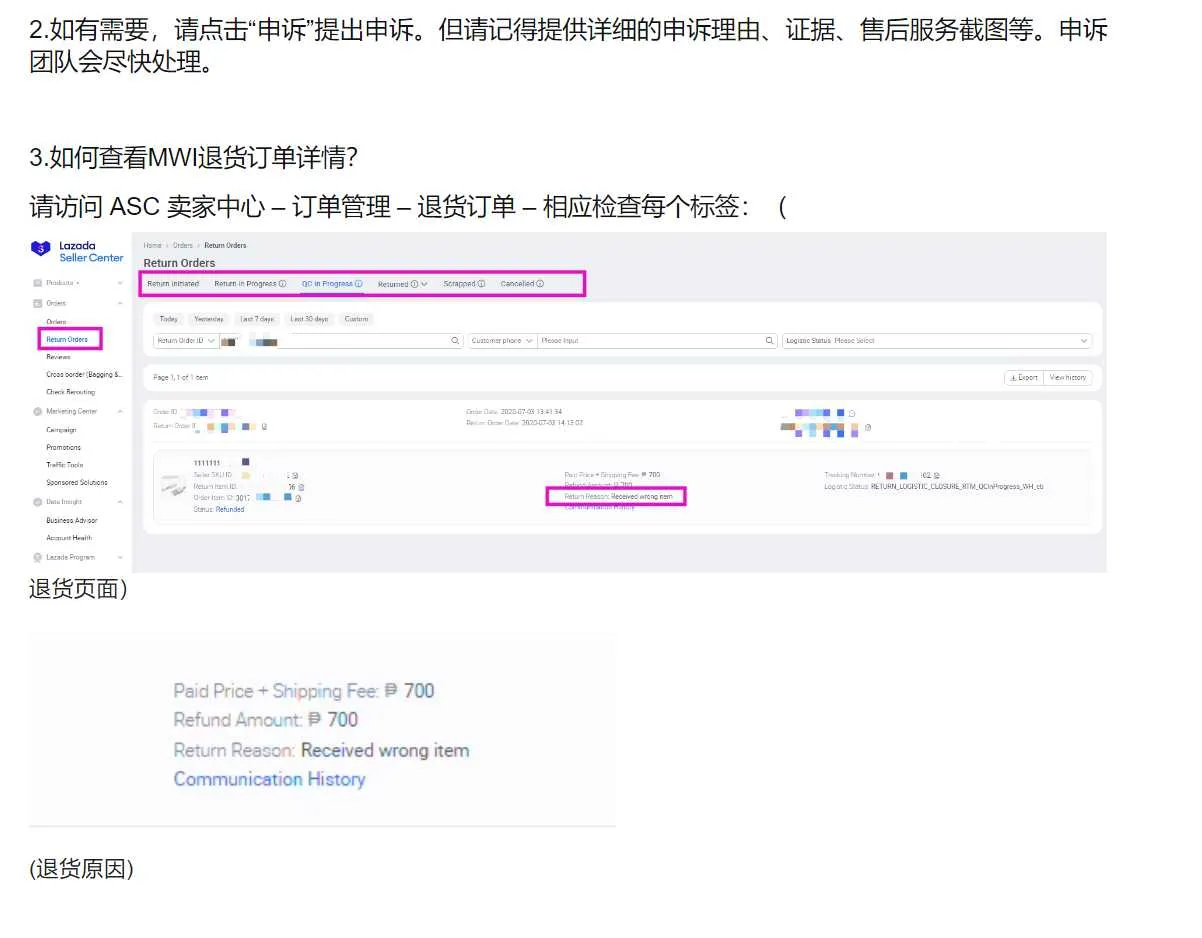The width and height of the screenshot is (1202, 938).
Task: Click the View history button
Action: pyautogui.click(x=1068, y=377)
